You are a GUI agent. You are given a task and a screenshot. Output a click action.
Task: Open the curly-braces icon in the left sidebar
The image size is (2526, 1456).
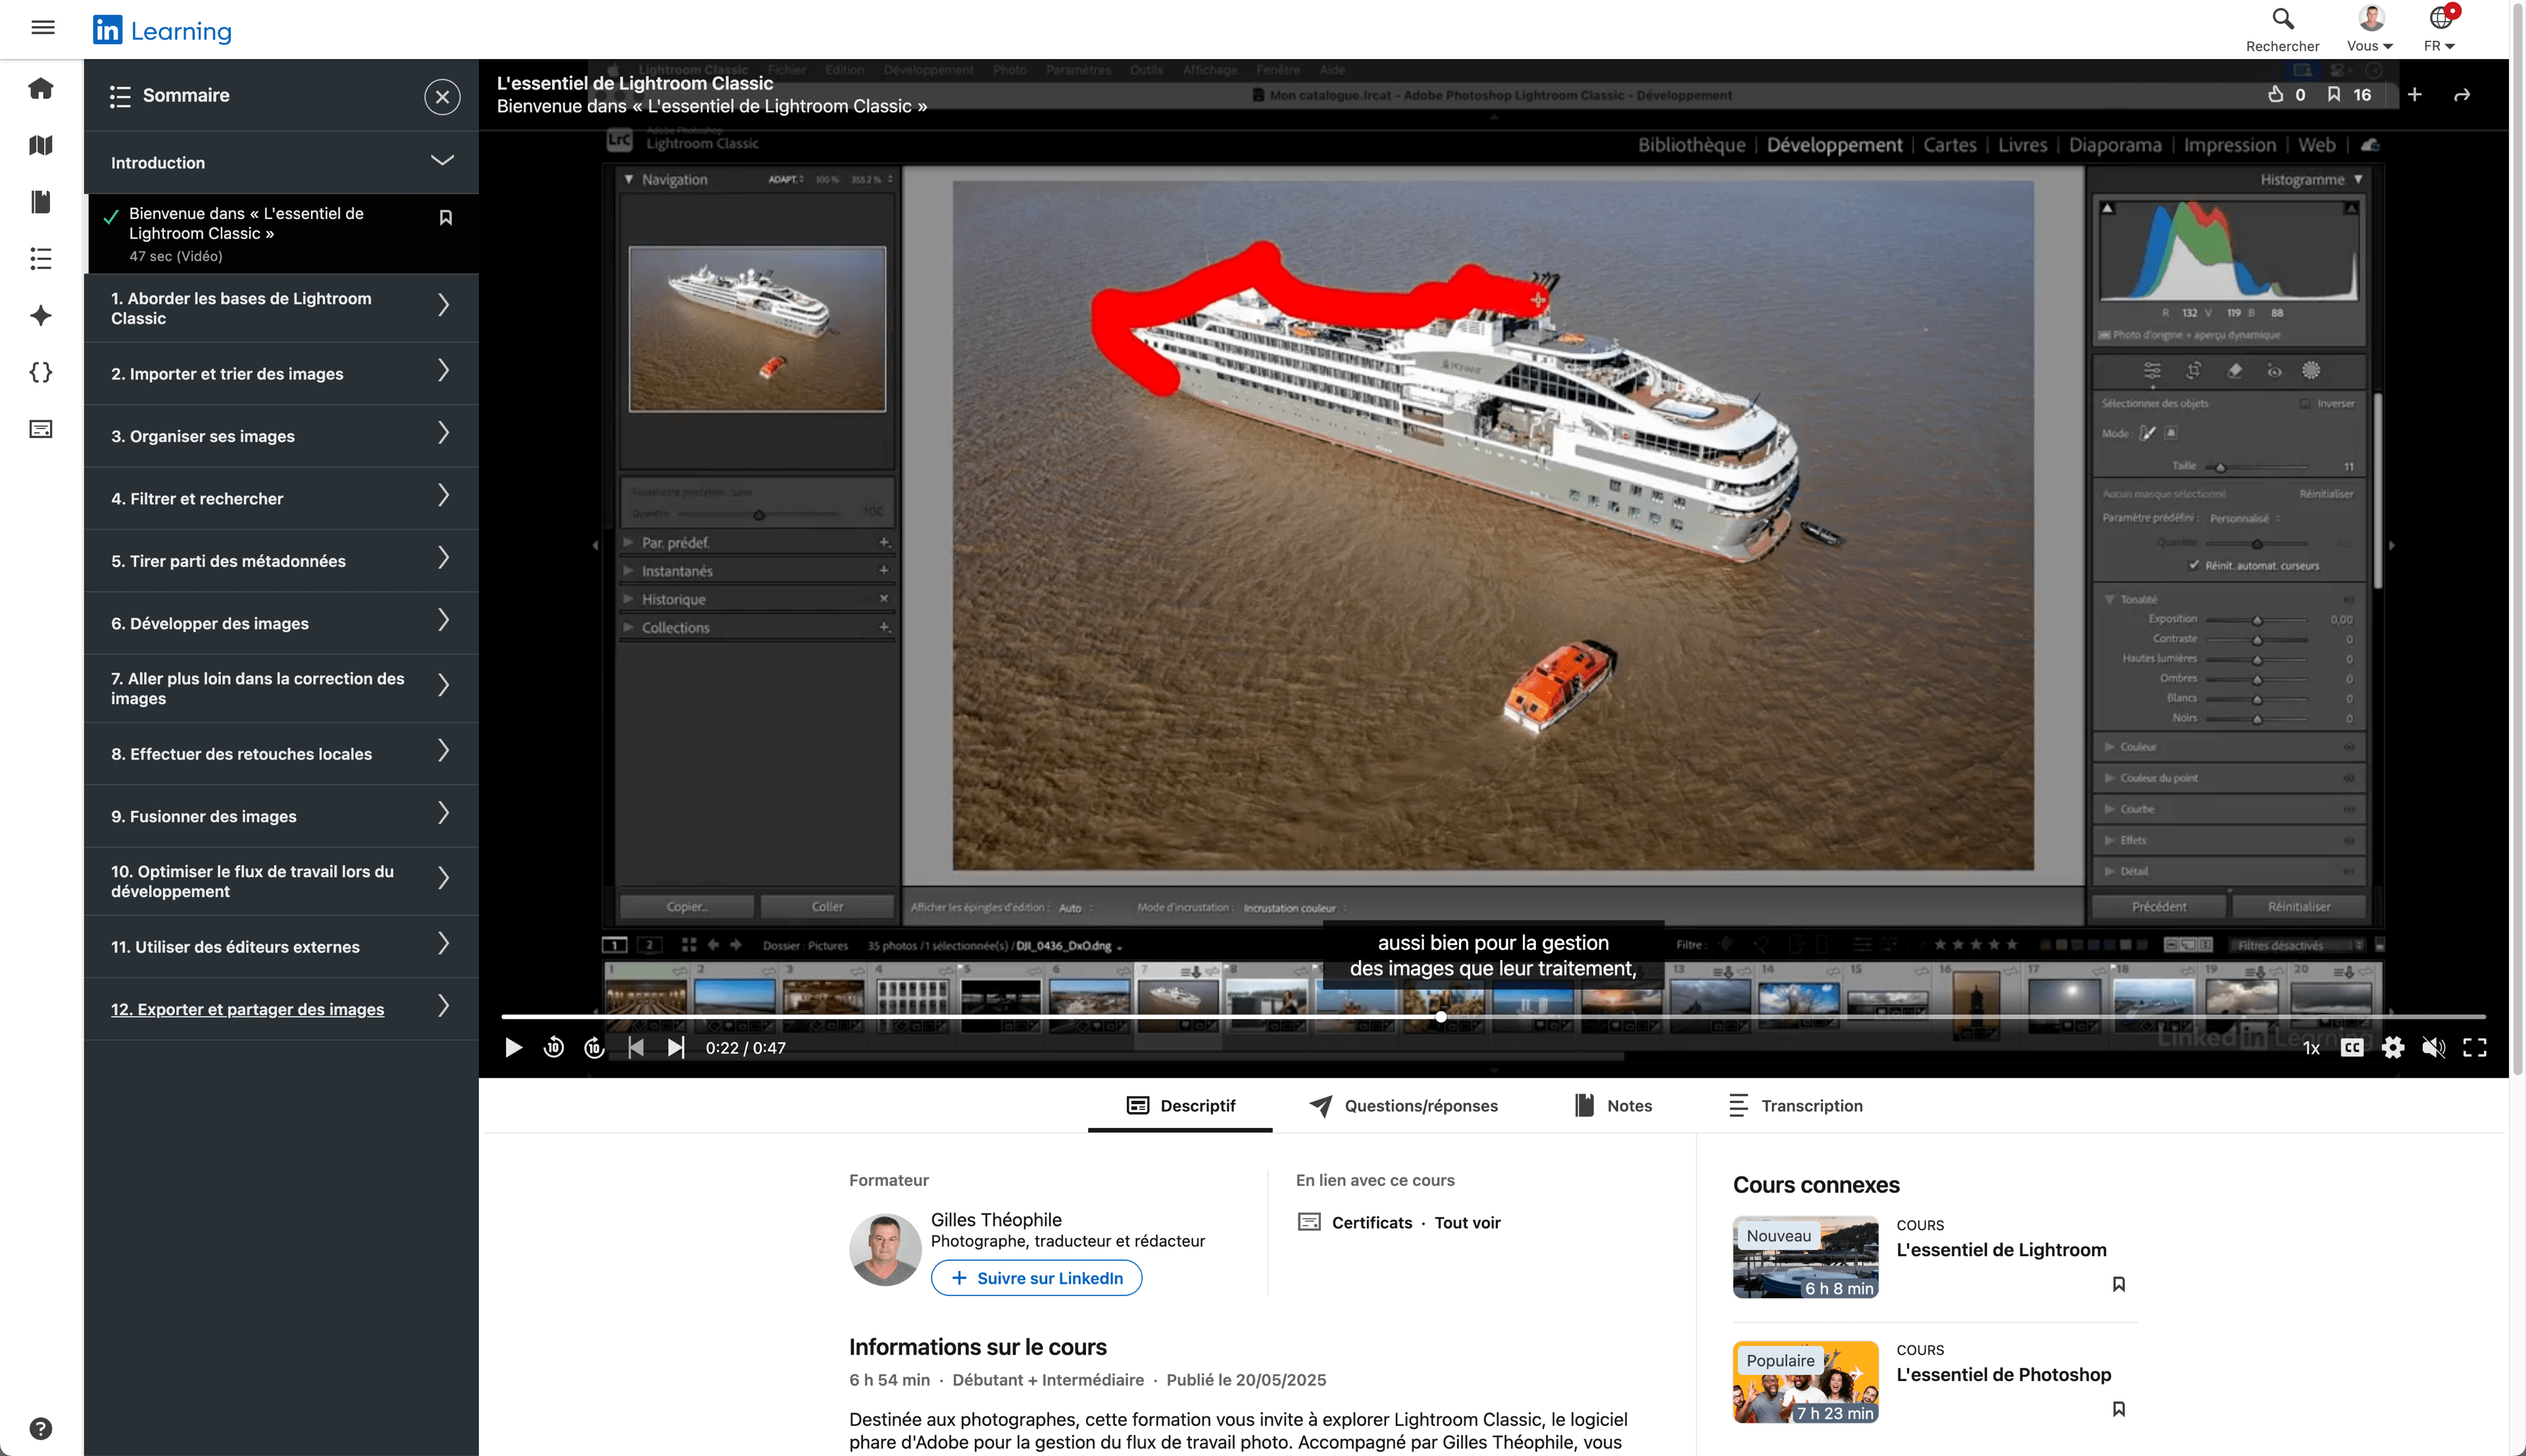click(x=41, y=372)
